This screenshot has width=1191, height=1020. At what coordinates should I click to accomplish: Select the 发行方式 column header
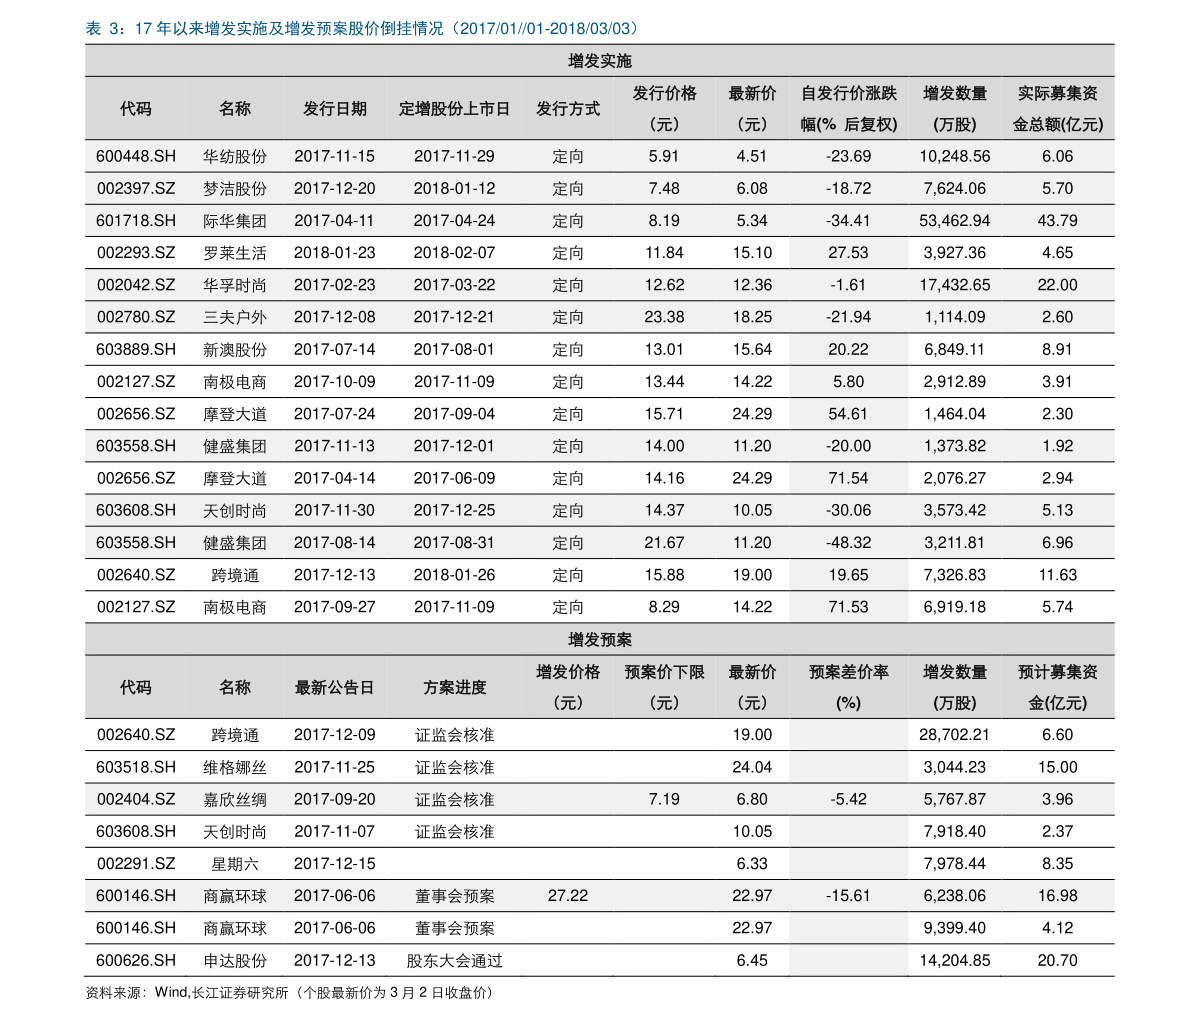click(x=567, y=108)
